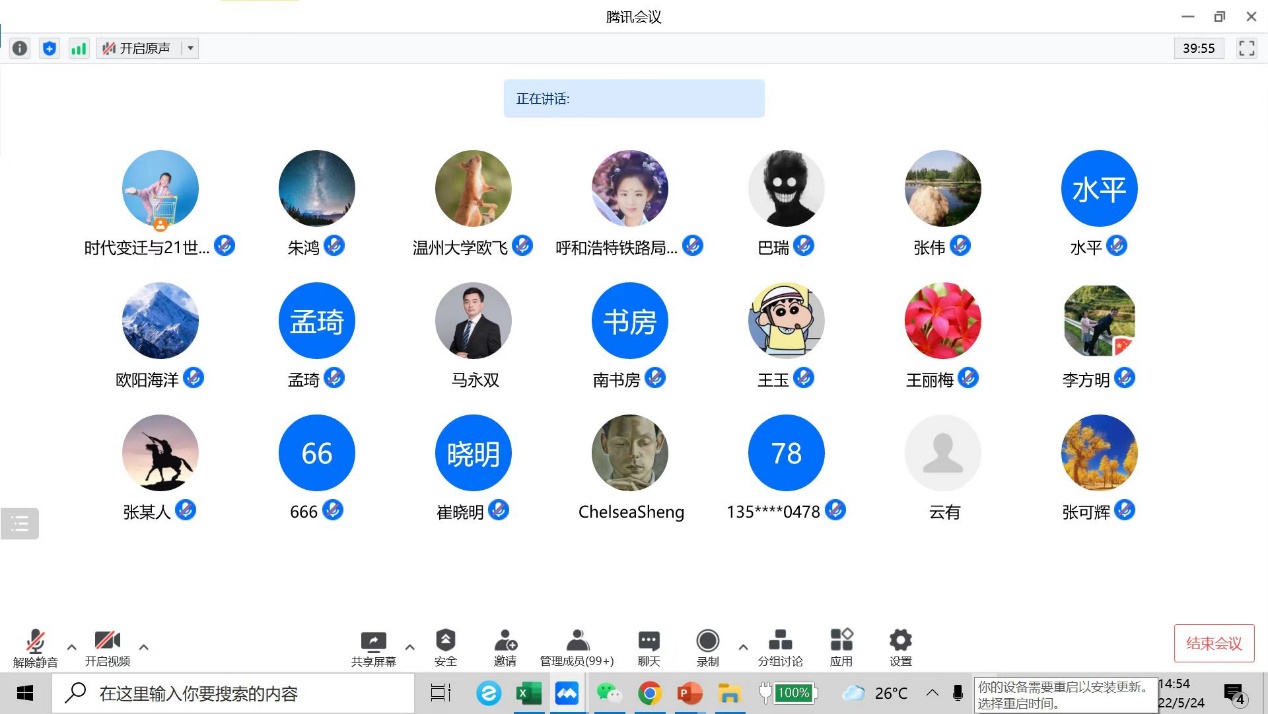Open the Share Screen (共享屏幕) tool
The image size is (1268, 714).
[373, 647]
